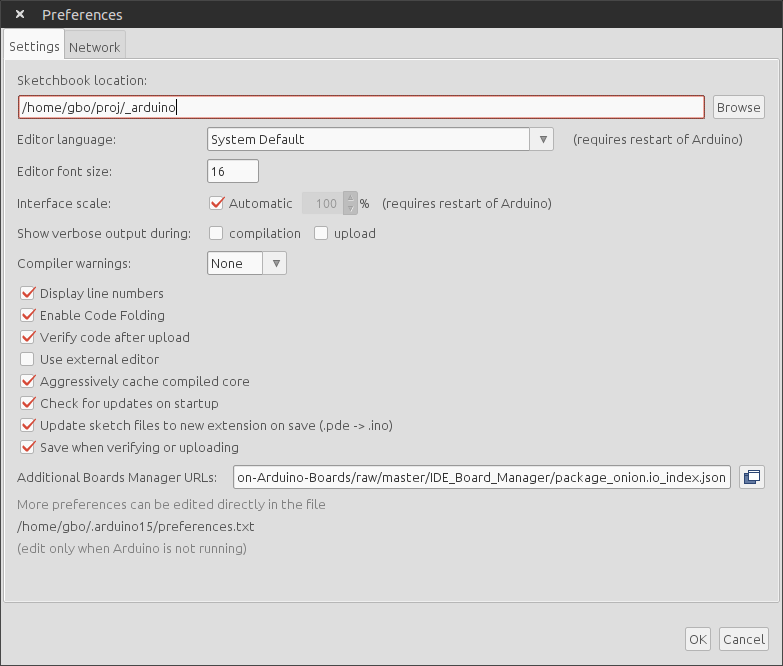Close the Preferences dialog with the X icon

coord(20,14)
